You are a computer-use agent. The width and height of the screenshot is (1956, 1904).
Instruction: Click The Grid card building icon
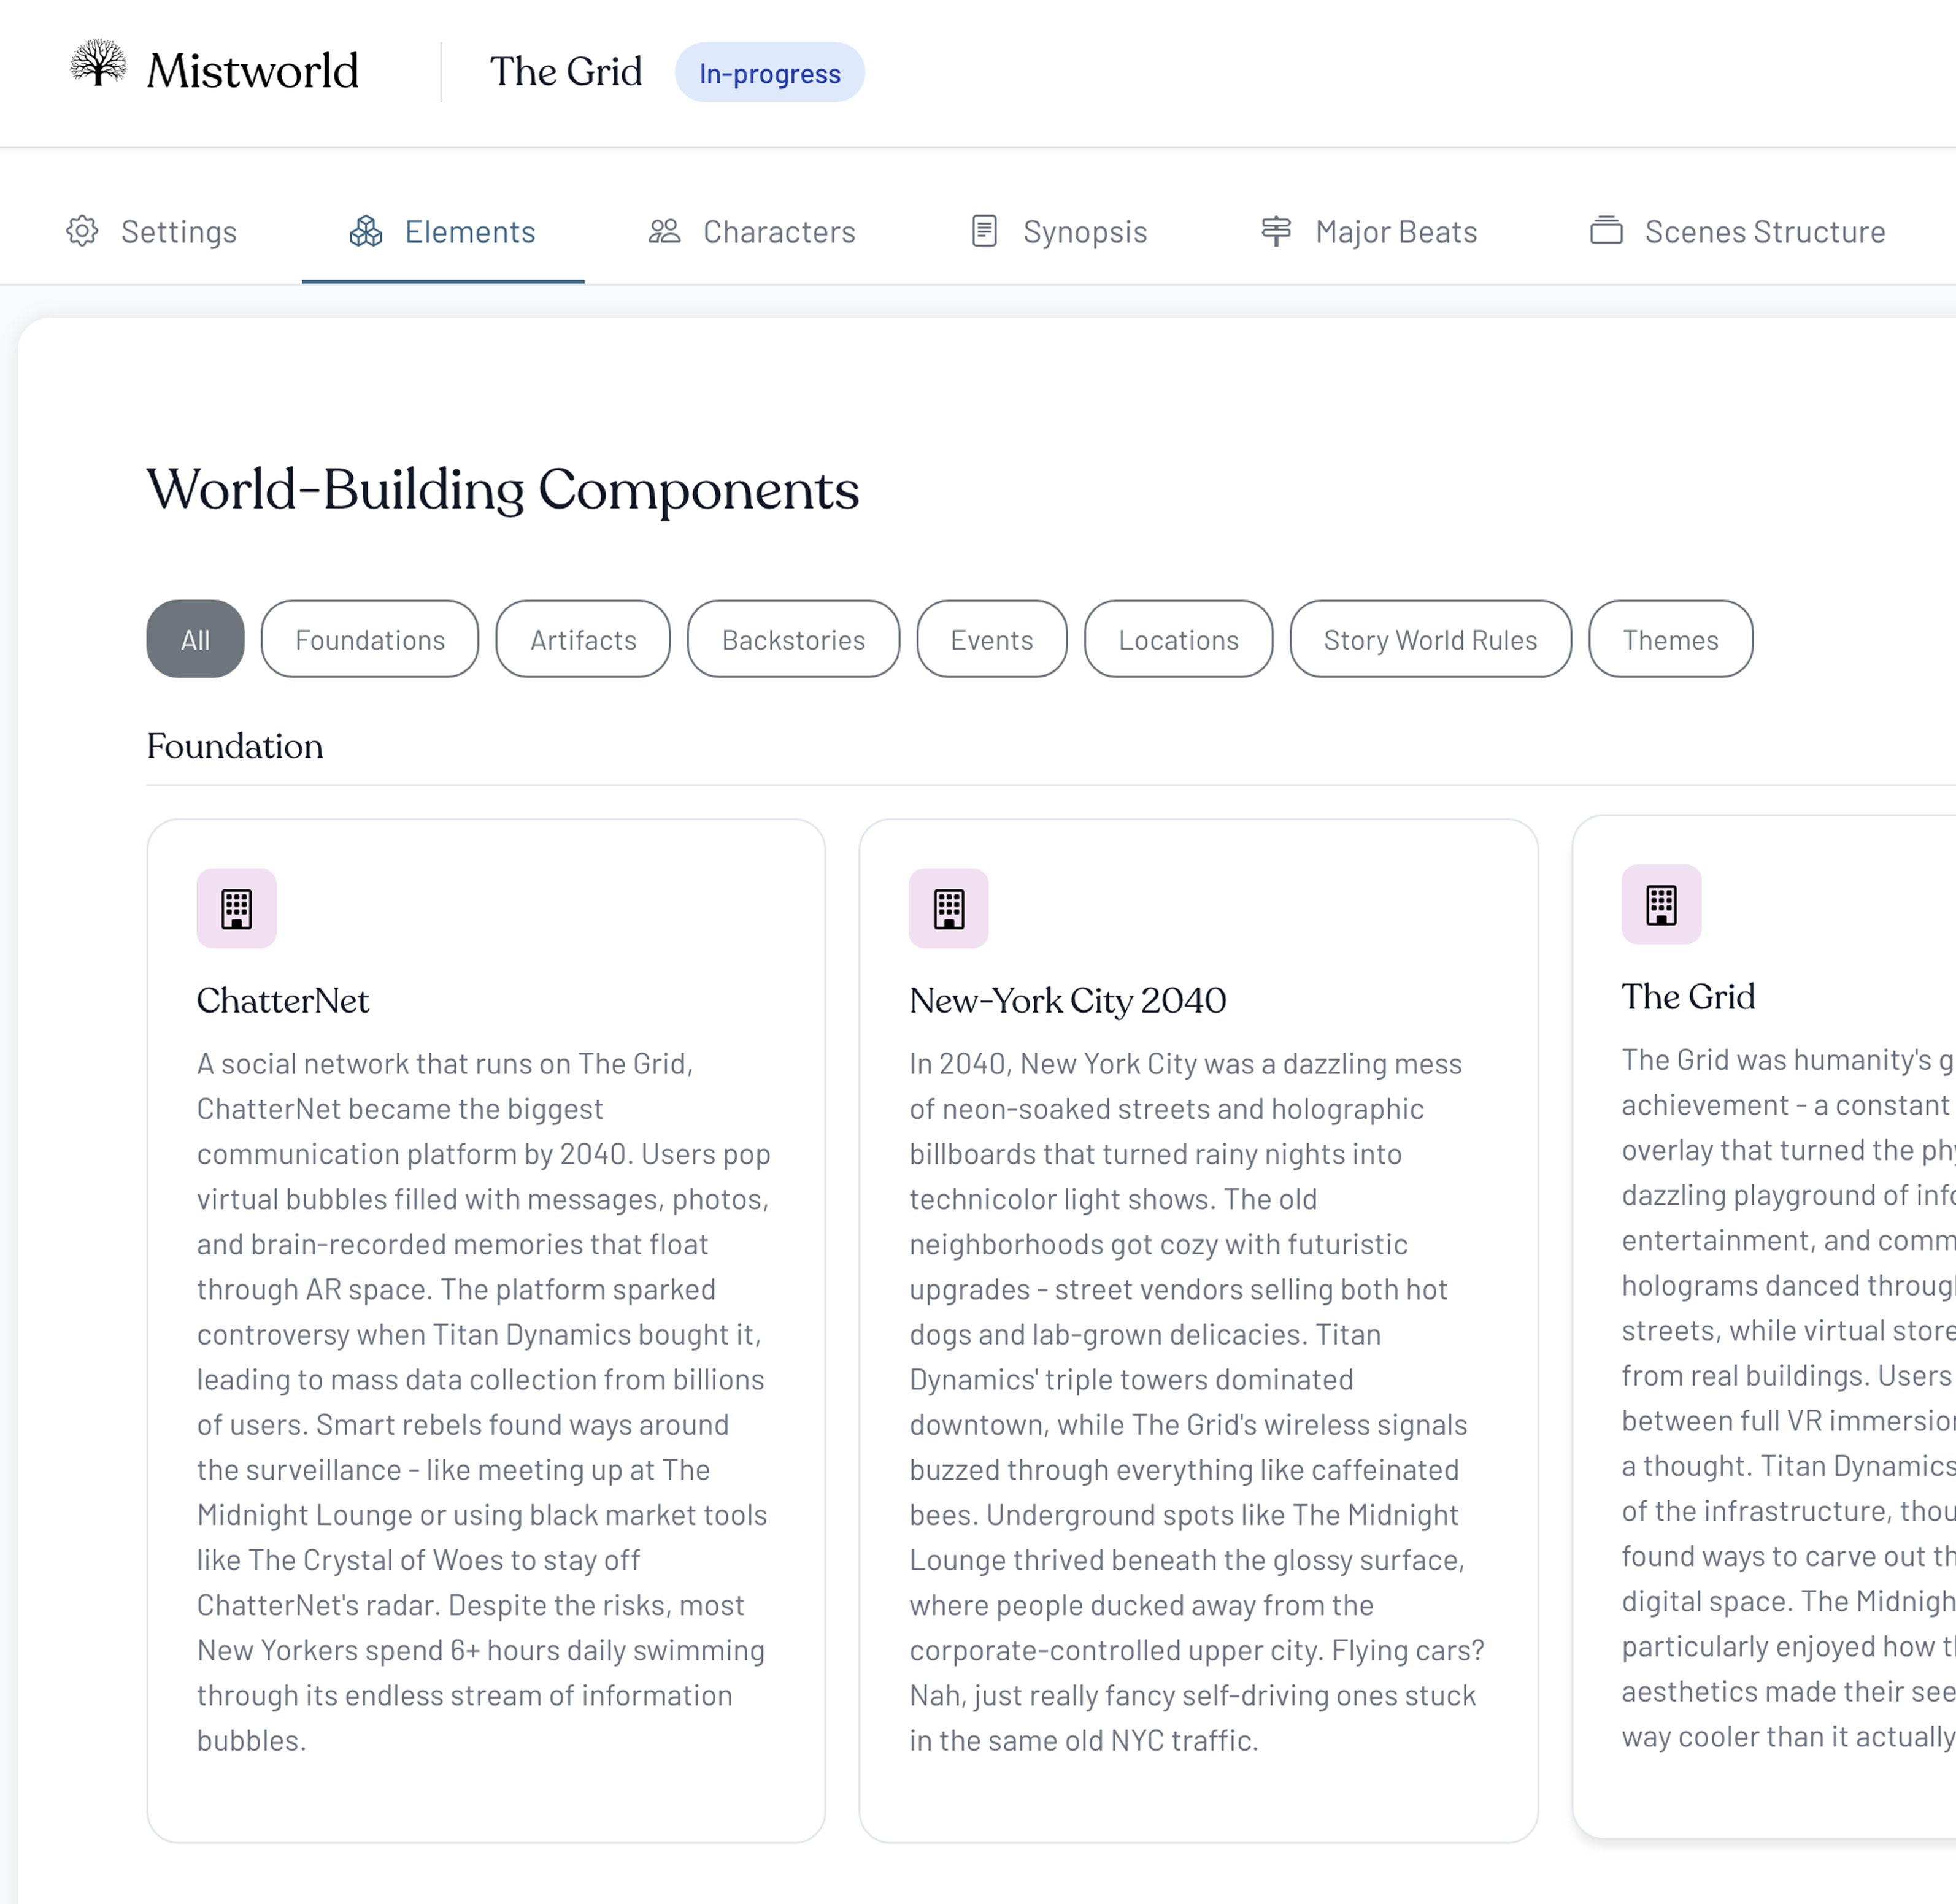1661,904
